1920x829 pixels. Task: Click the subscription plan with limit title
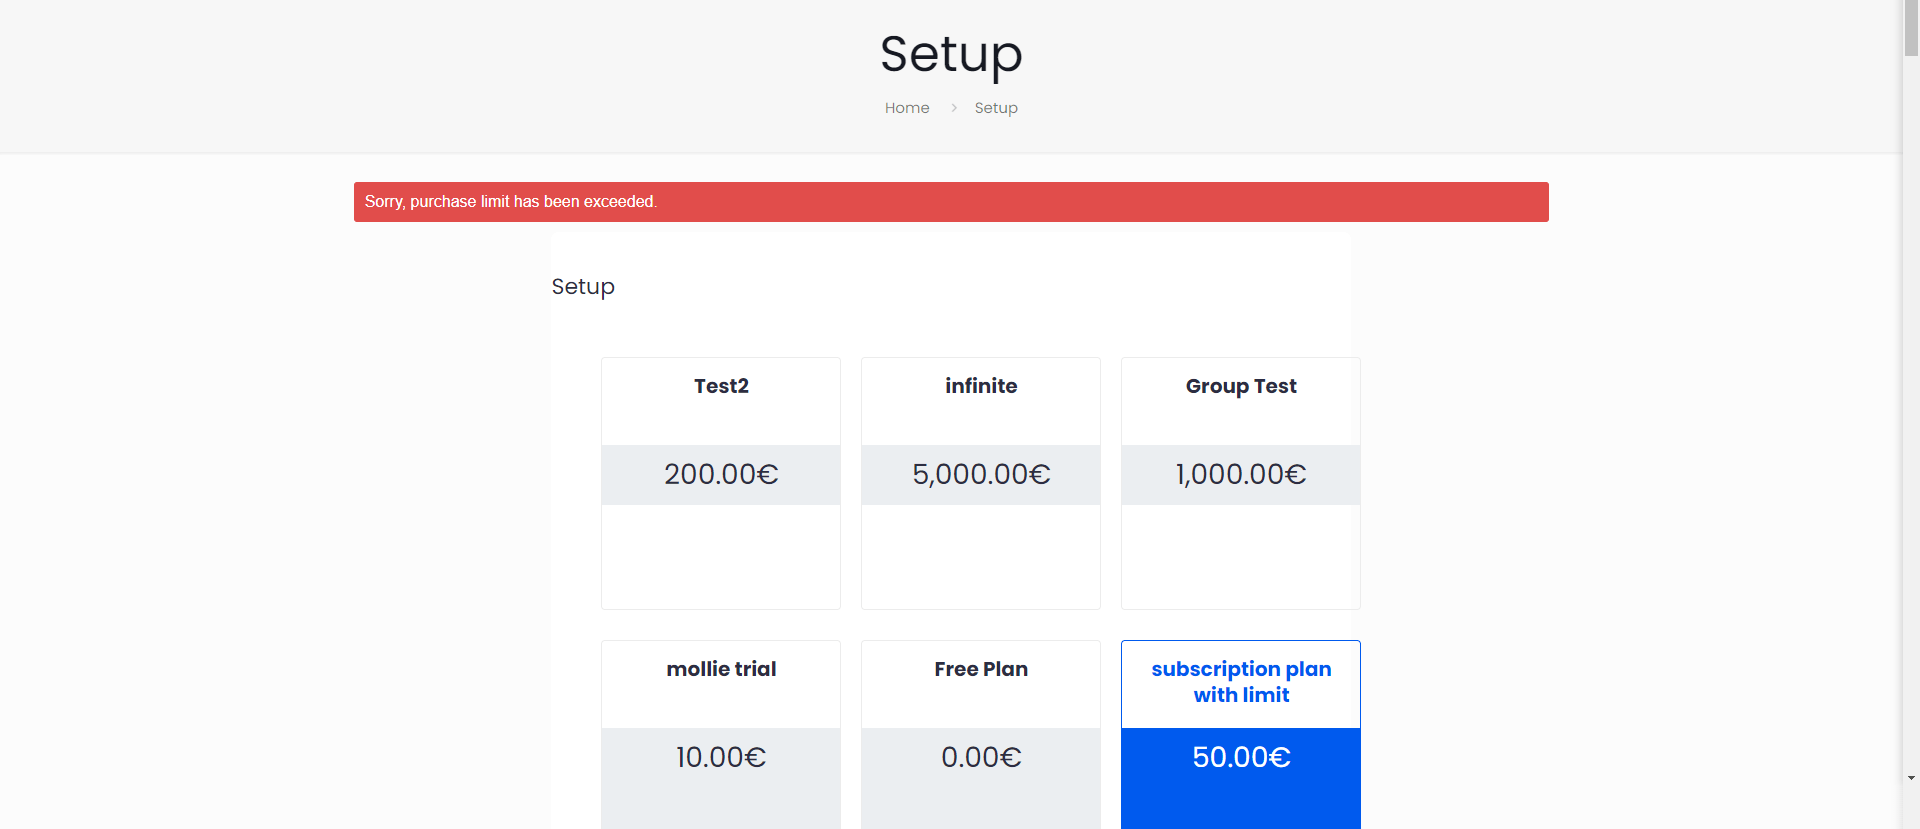(1240, 682)
